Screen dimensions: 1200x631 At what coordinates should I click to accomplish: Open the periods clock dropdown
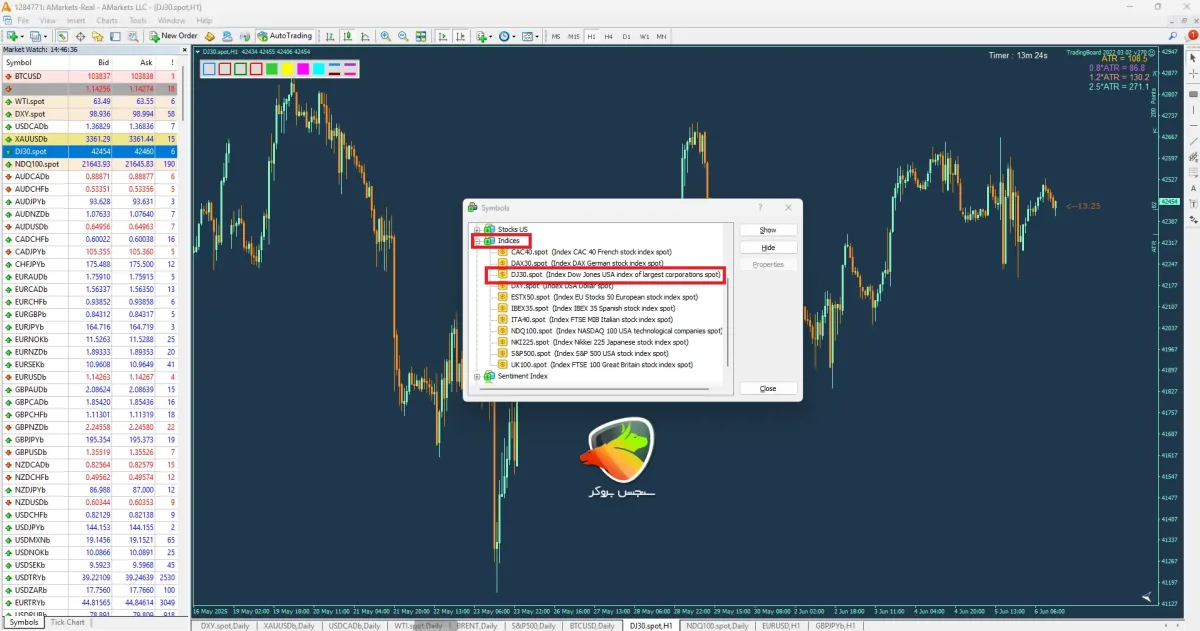pos(507,36)
